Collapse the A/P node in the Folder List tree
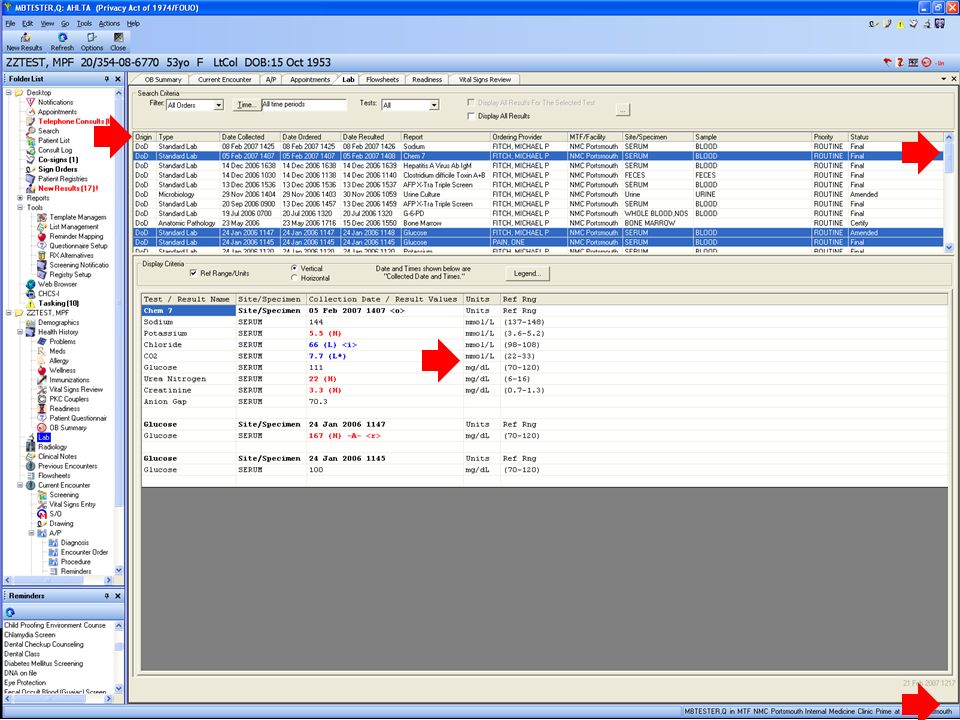Image resolution: width=960 pixels, height=720 pixels. click(31, 533)
